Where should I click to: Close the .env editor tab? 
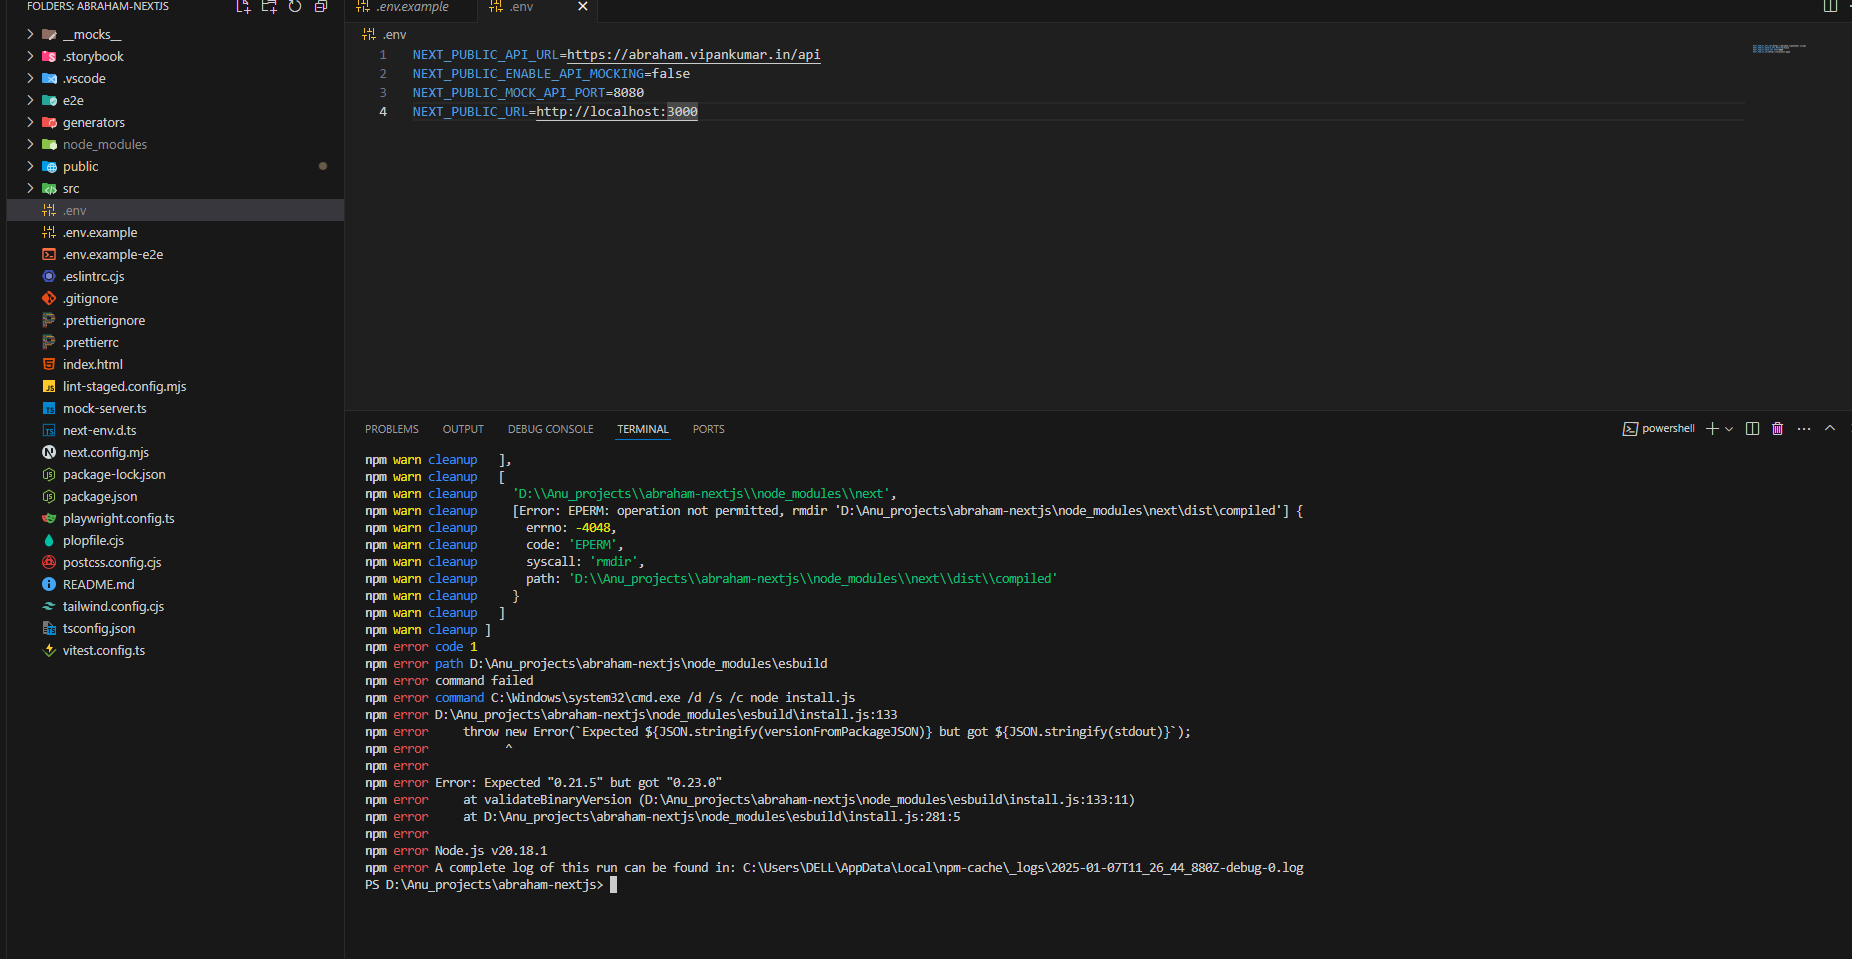(583, 7)
